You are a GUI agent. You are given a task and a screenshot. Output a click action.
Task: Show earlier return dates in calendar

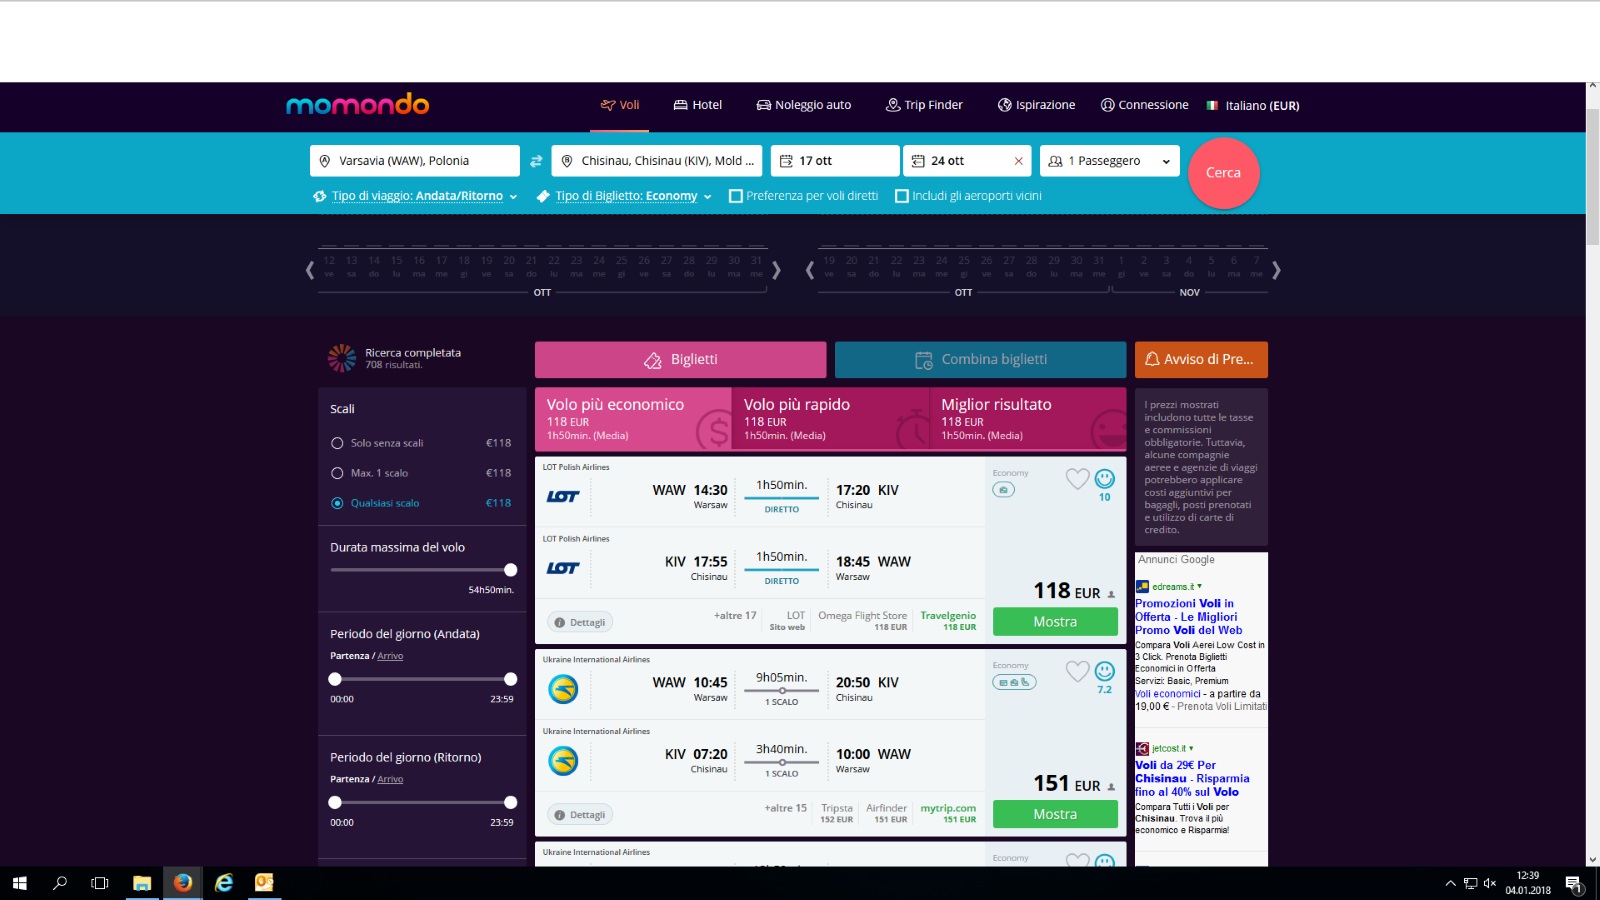[810, 270]
